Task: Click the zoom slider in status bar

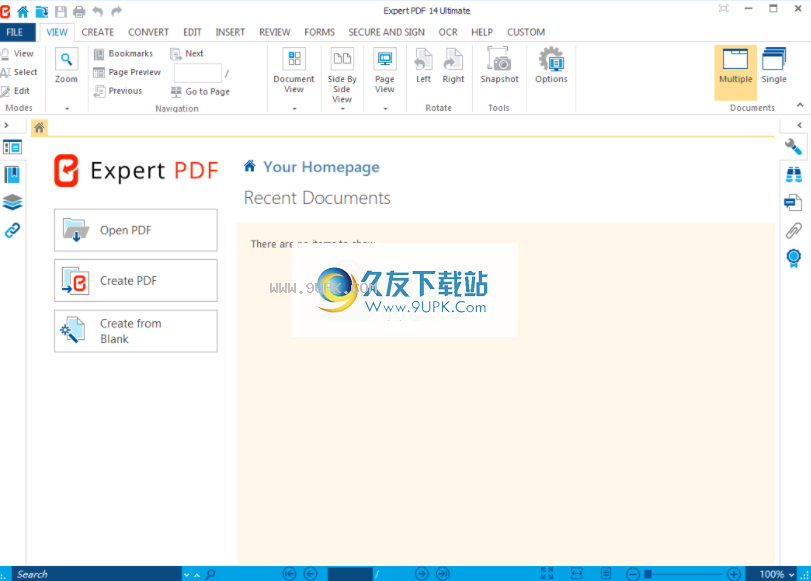Action: (683, 574)
